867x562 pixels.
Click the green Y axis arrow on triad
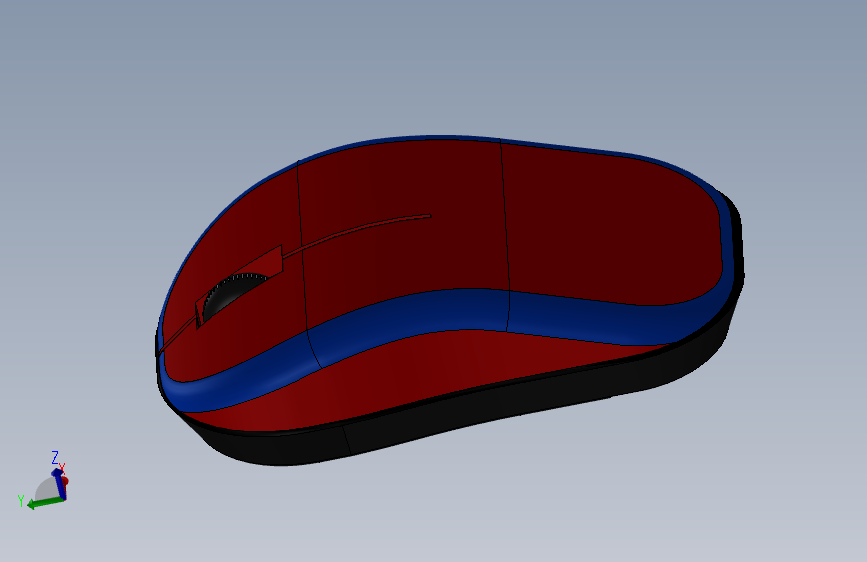click(45, 502)
